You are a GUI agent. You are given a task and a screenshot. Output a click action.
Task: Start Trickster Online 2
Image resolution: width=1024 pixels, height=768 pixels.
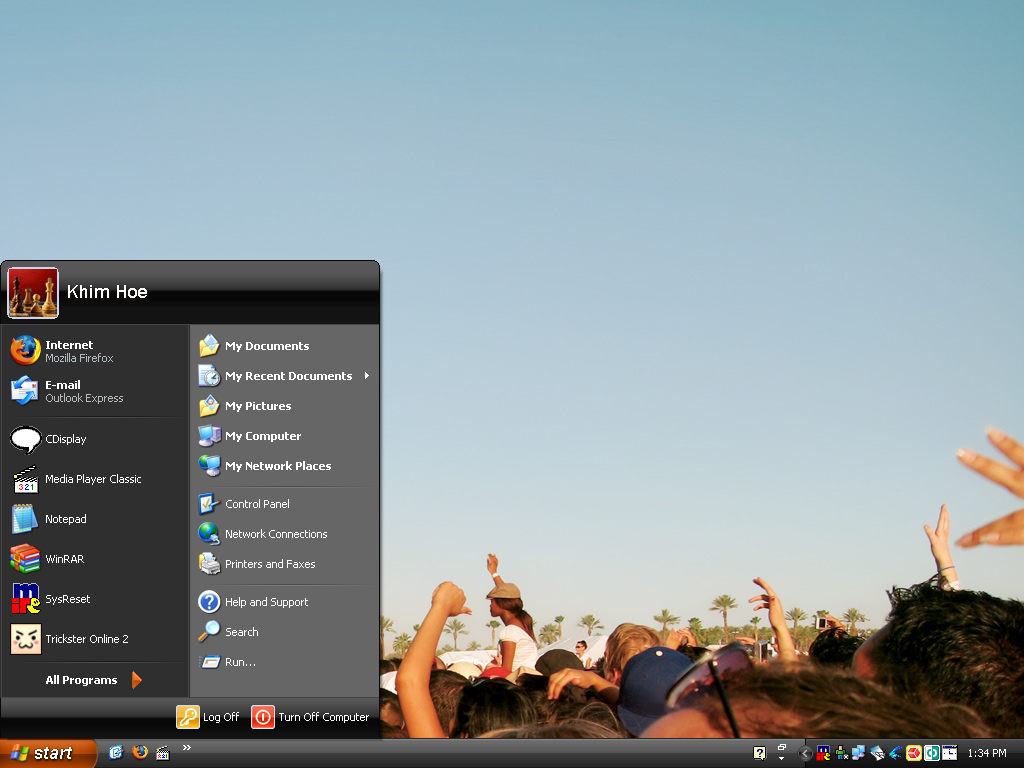(x=95, y=639)
